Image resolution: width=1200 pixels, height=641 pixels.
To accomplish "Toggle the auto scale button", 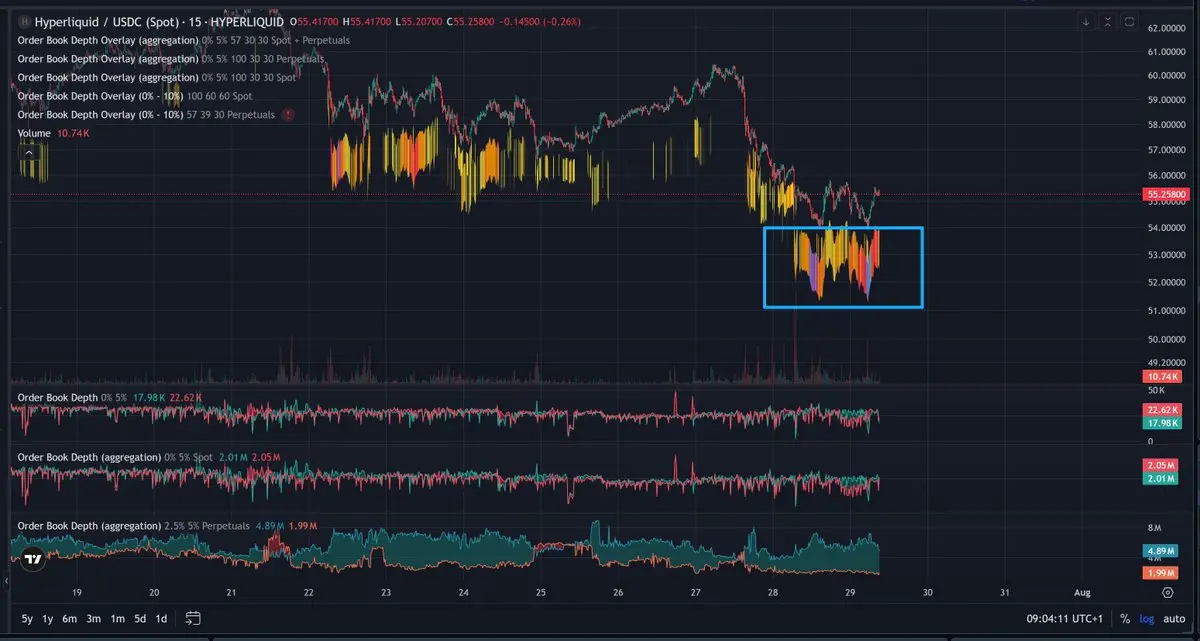I will pyautogui.click(x=1174, y=619).
